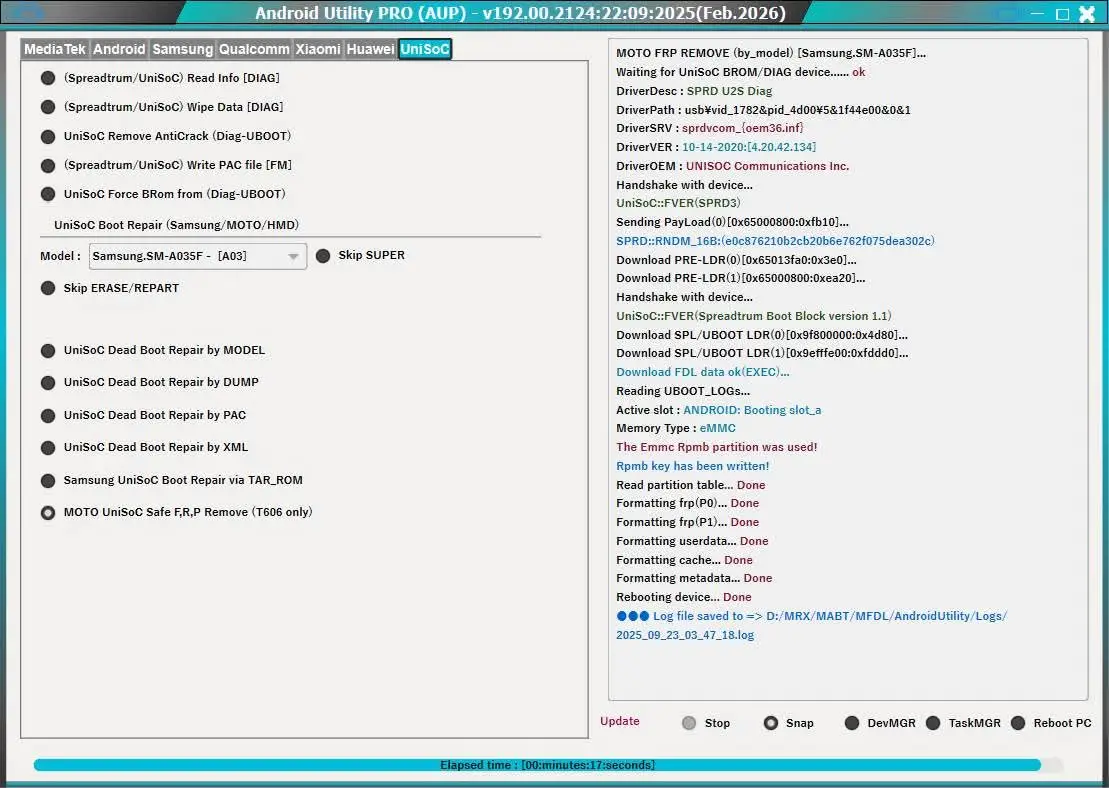Choose Dead Boot Repair by XML

pos(48,448)
